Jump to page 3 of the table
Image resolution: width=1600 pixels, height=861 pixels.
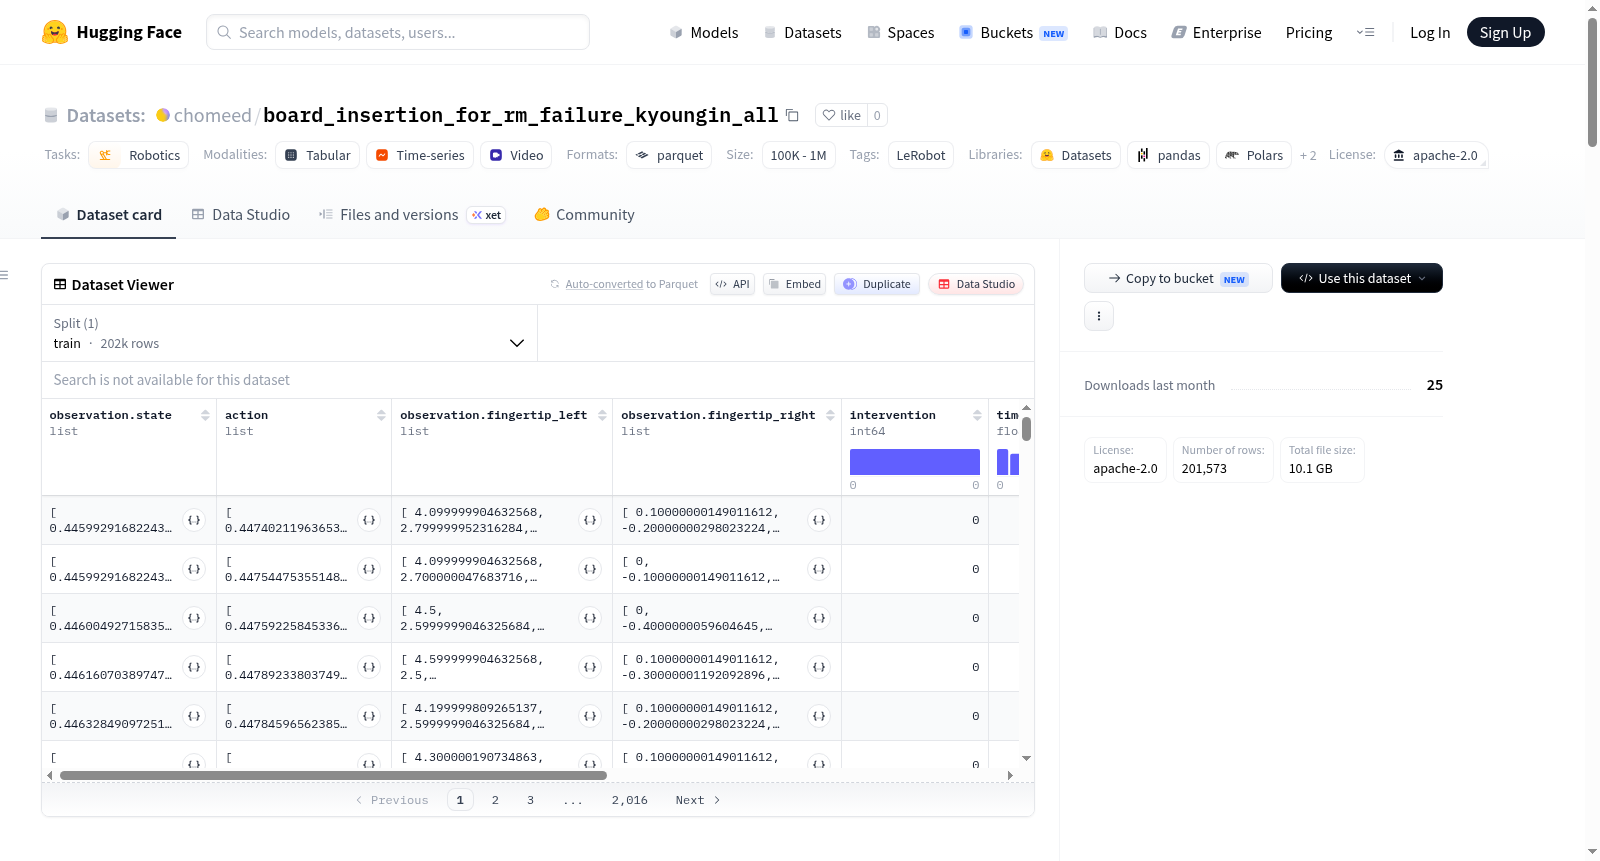(530, 800)
